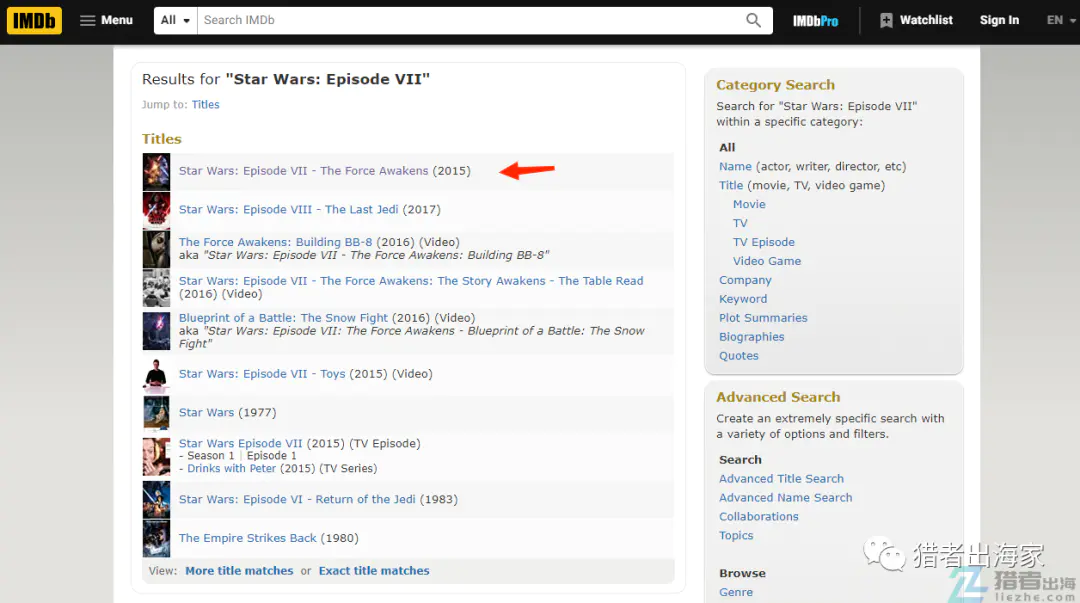Click The Force Awakens poster thumbnail
This screenshot has width=1080, height=603.
tap(156, 172)
